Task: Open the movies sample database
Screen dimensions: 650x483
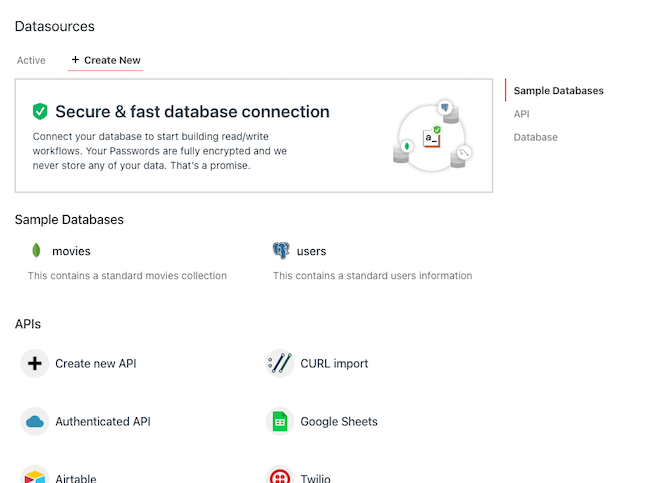Action: tap(71, 251)
